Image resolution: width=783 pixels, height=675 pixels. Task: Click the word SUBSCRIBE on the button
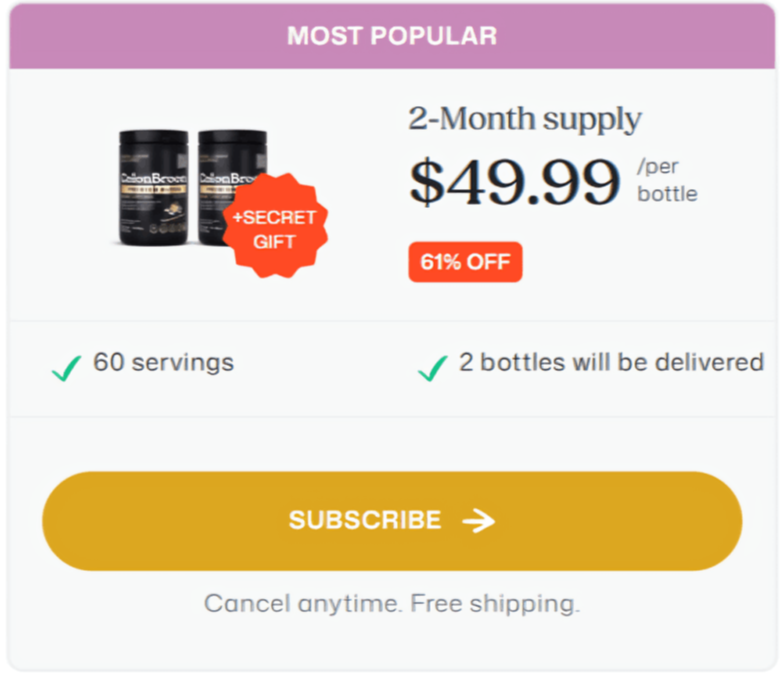pos(365,520)
